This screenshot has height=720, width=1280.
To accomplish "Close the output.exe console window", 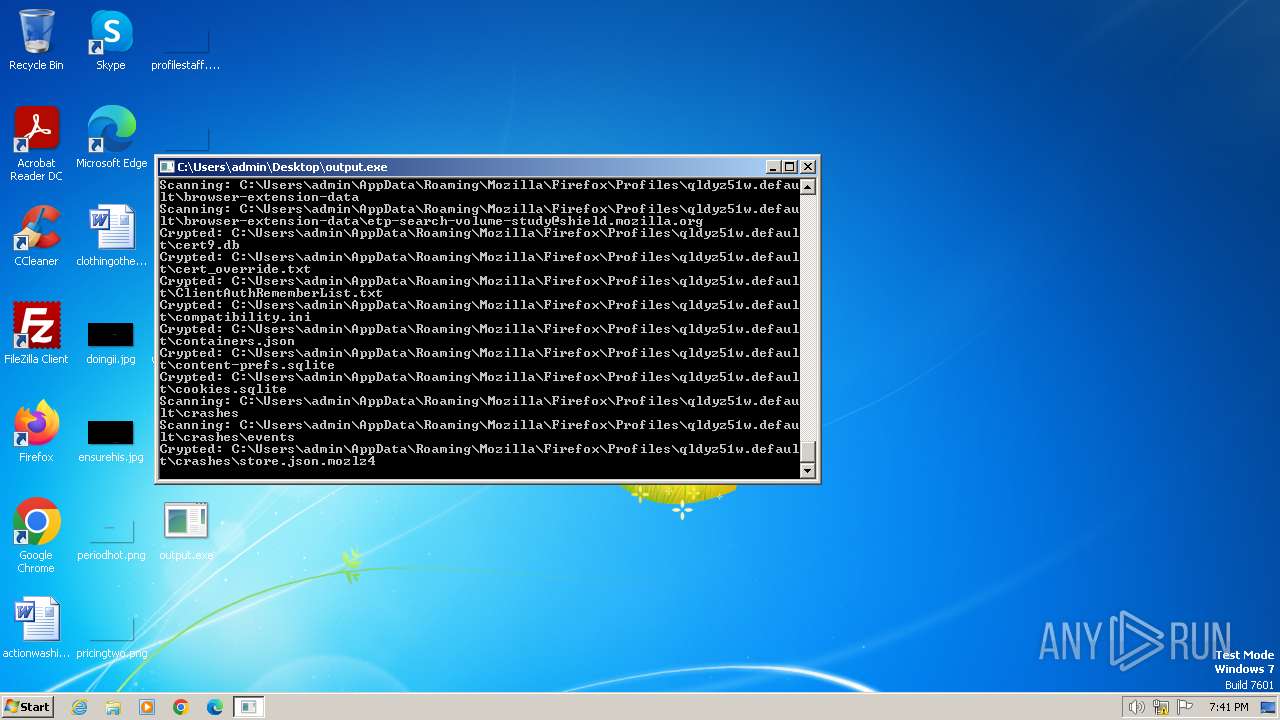I will (808, 167).
